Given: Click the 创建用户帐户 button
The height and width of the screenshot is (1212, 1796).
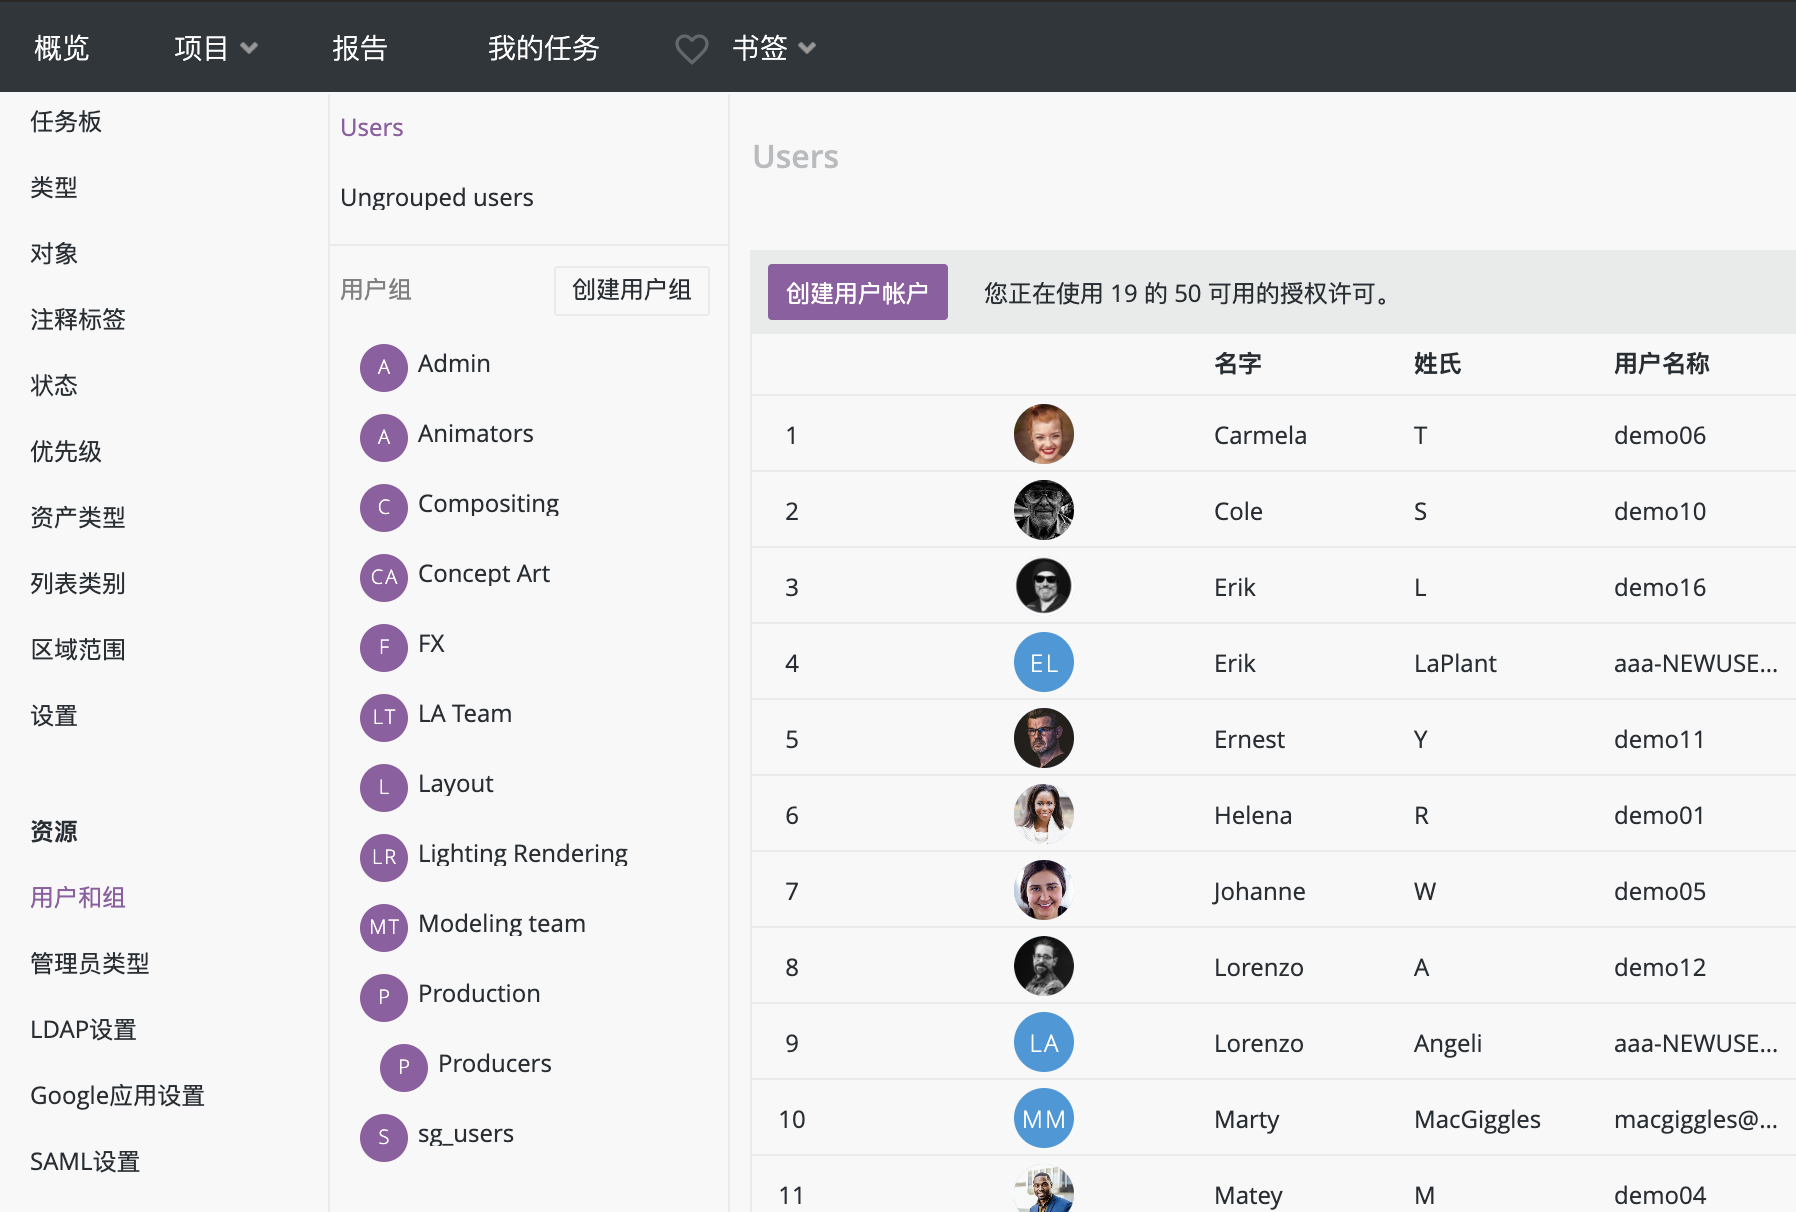Looking at the screenshot, I should coord(857,293).
